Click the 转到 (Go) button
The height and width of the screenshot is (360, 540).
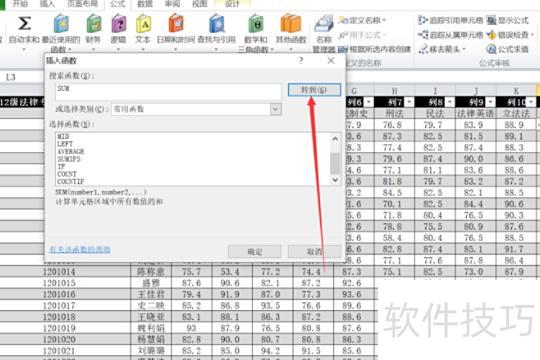314,90
